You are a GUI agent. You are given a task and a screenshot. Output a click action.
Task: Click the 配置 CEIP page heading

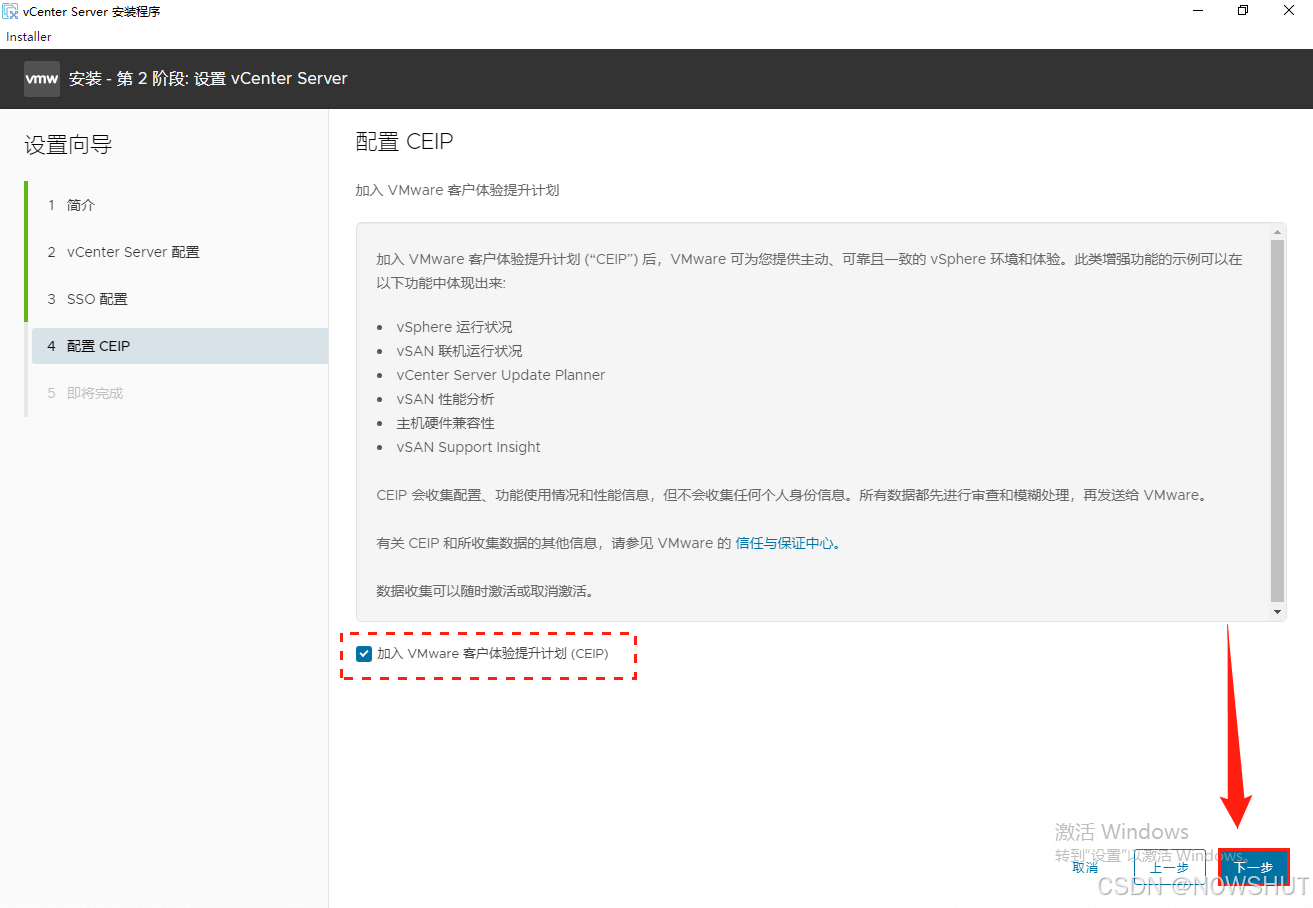405,141
